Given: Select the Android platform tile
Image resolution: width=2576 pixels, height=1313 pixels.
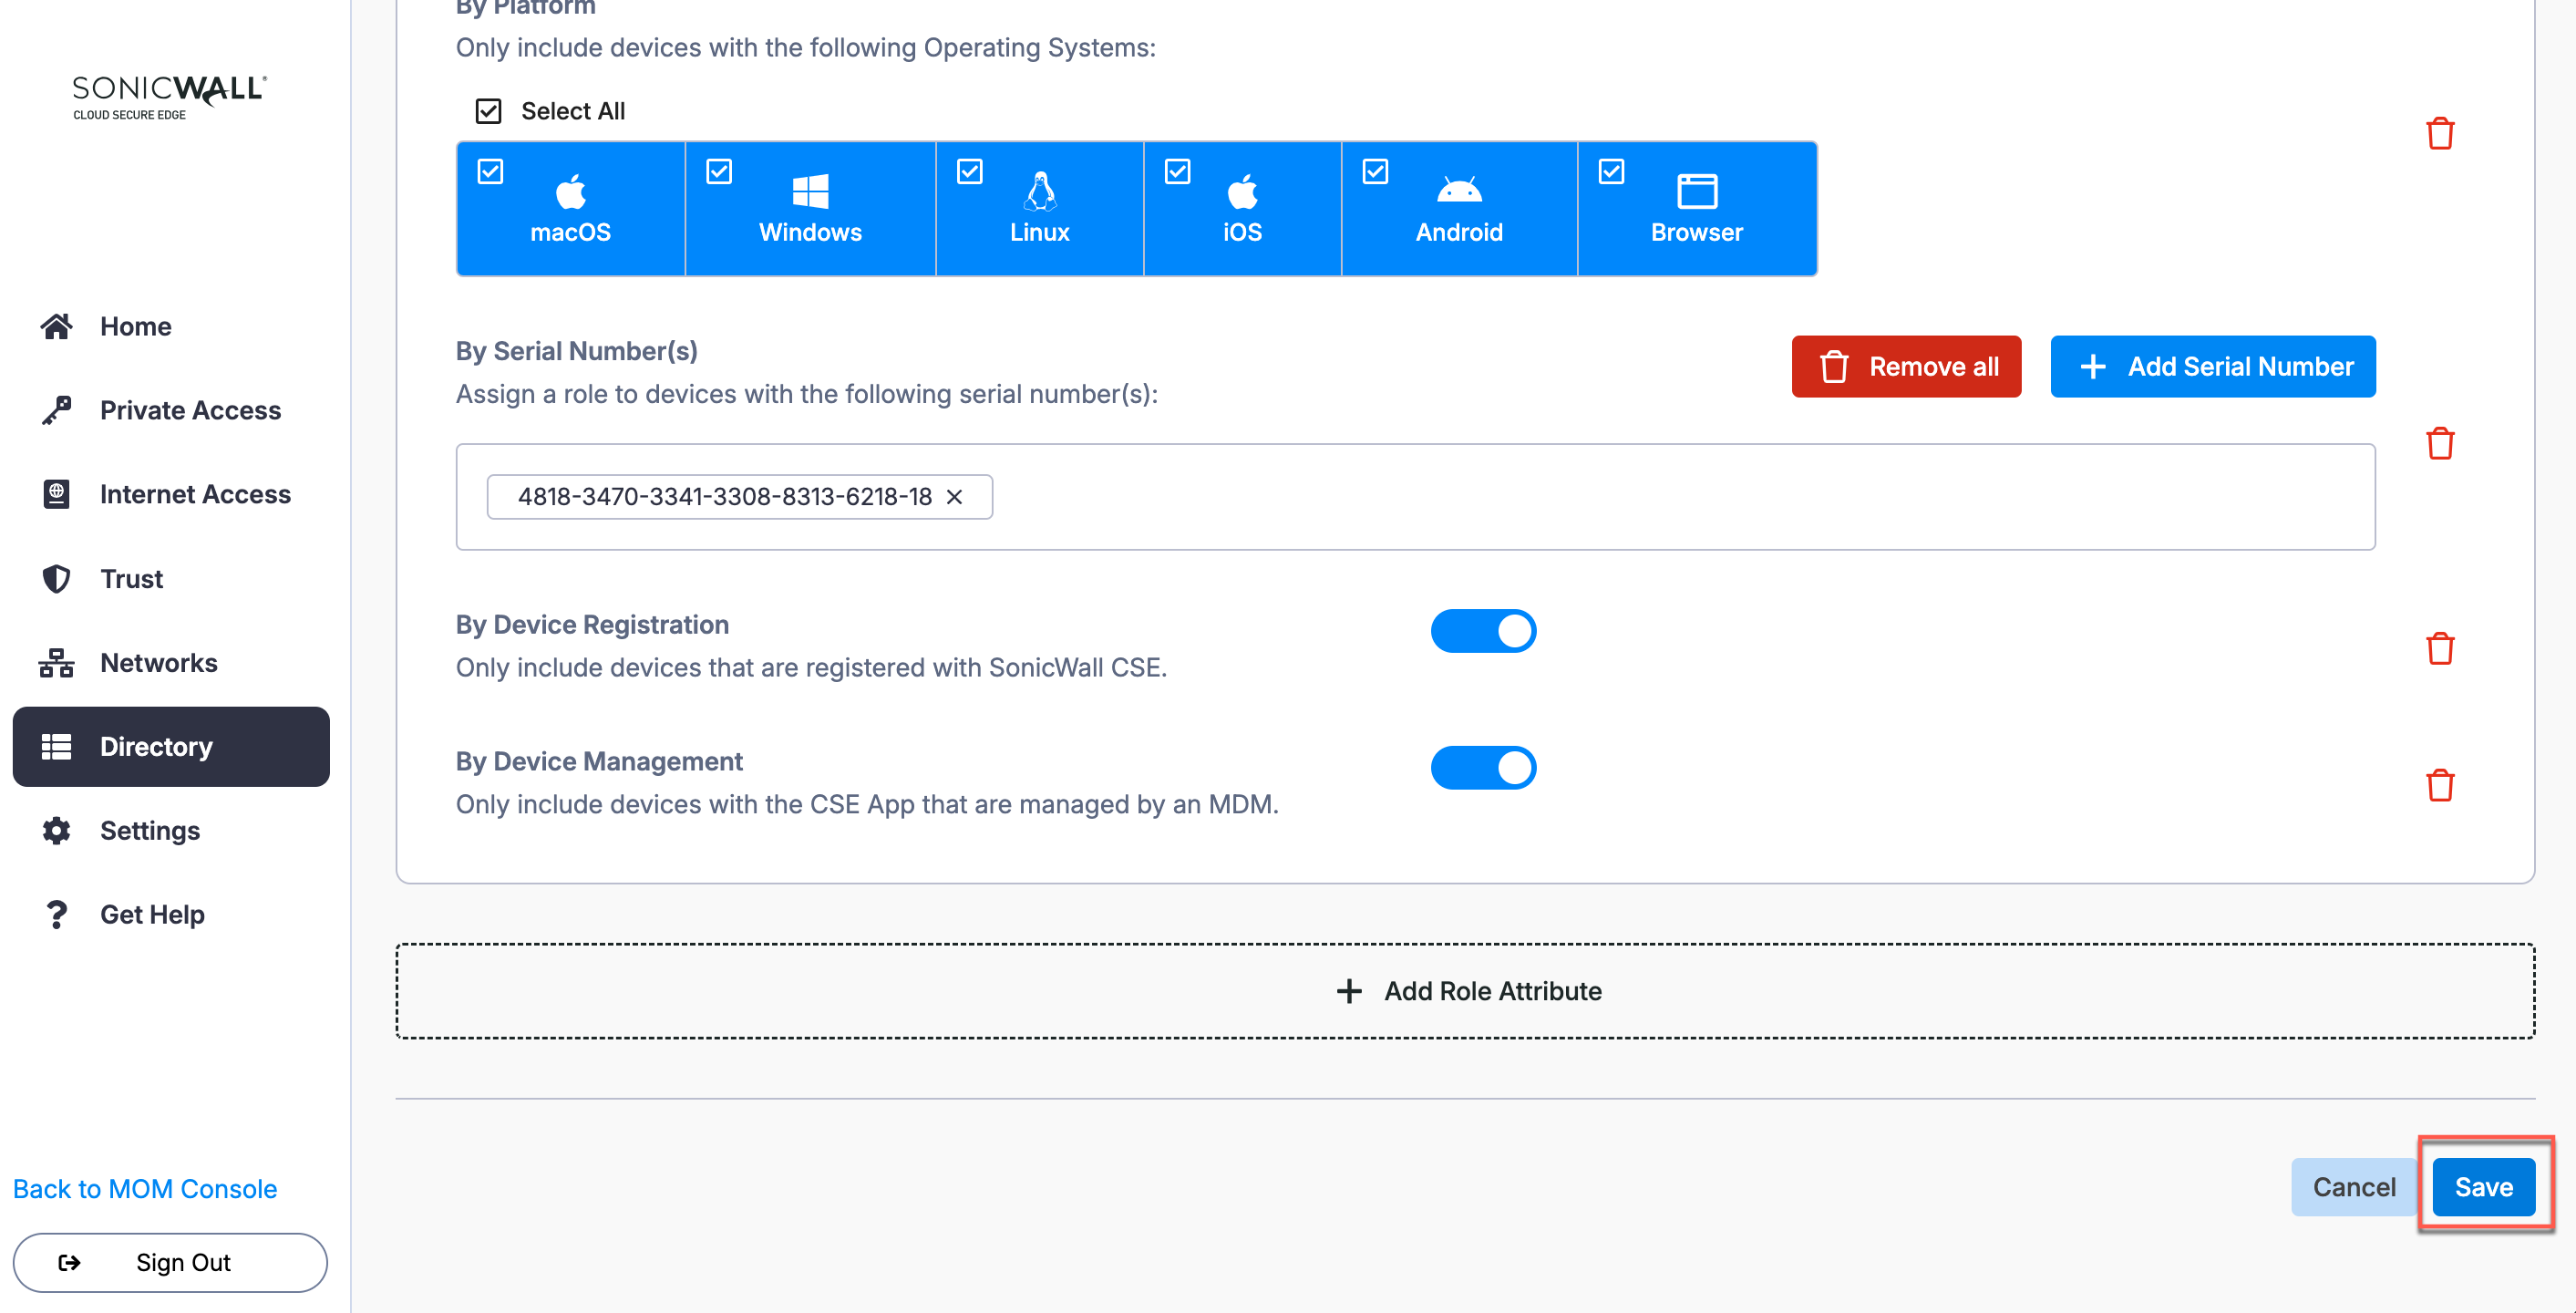Looking at the screenshot, I should 1458,209.
